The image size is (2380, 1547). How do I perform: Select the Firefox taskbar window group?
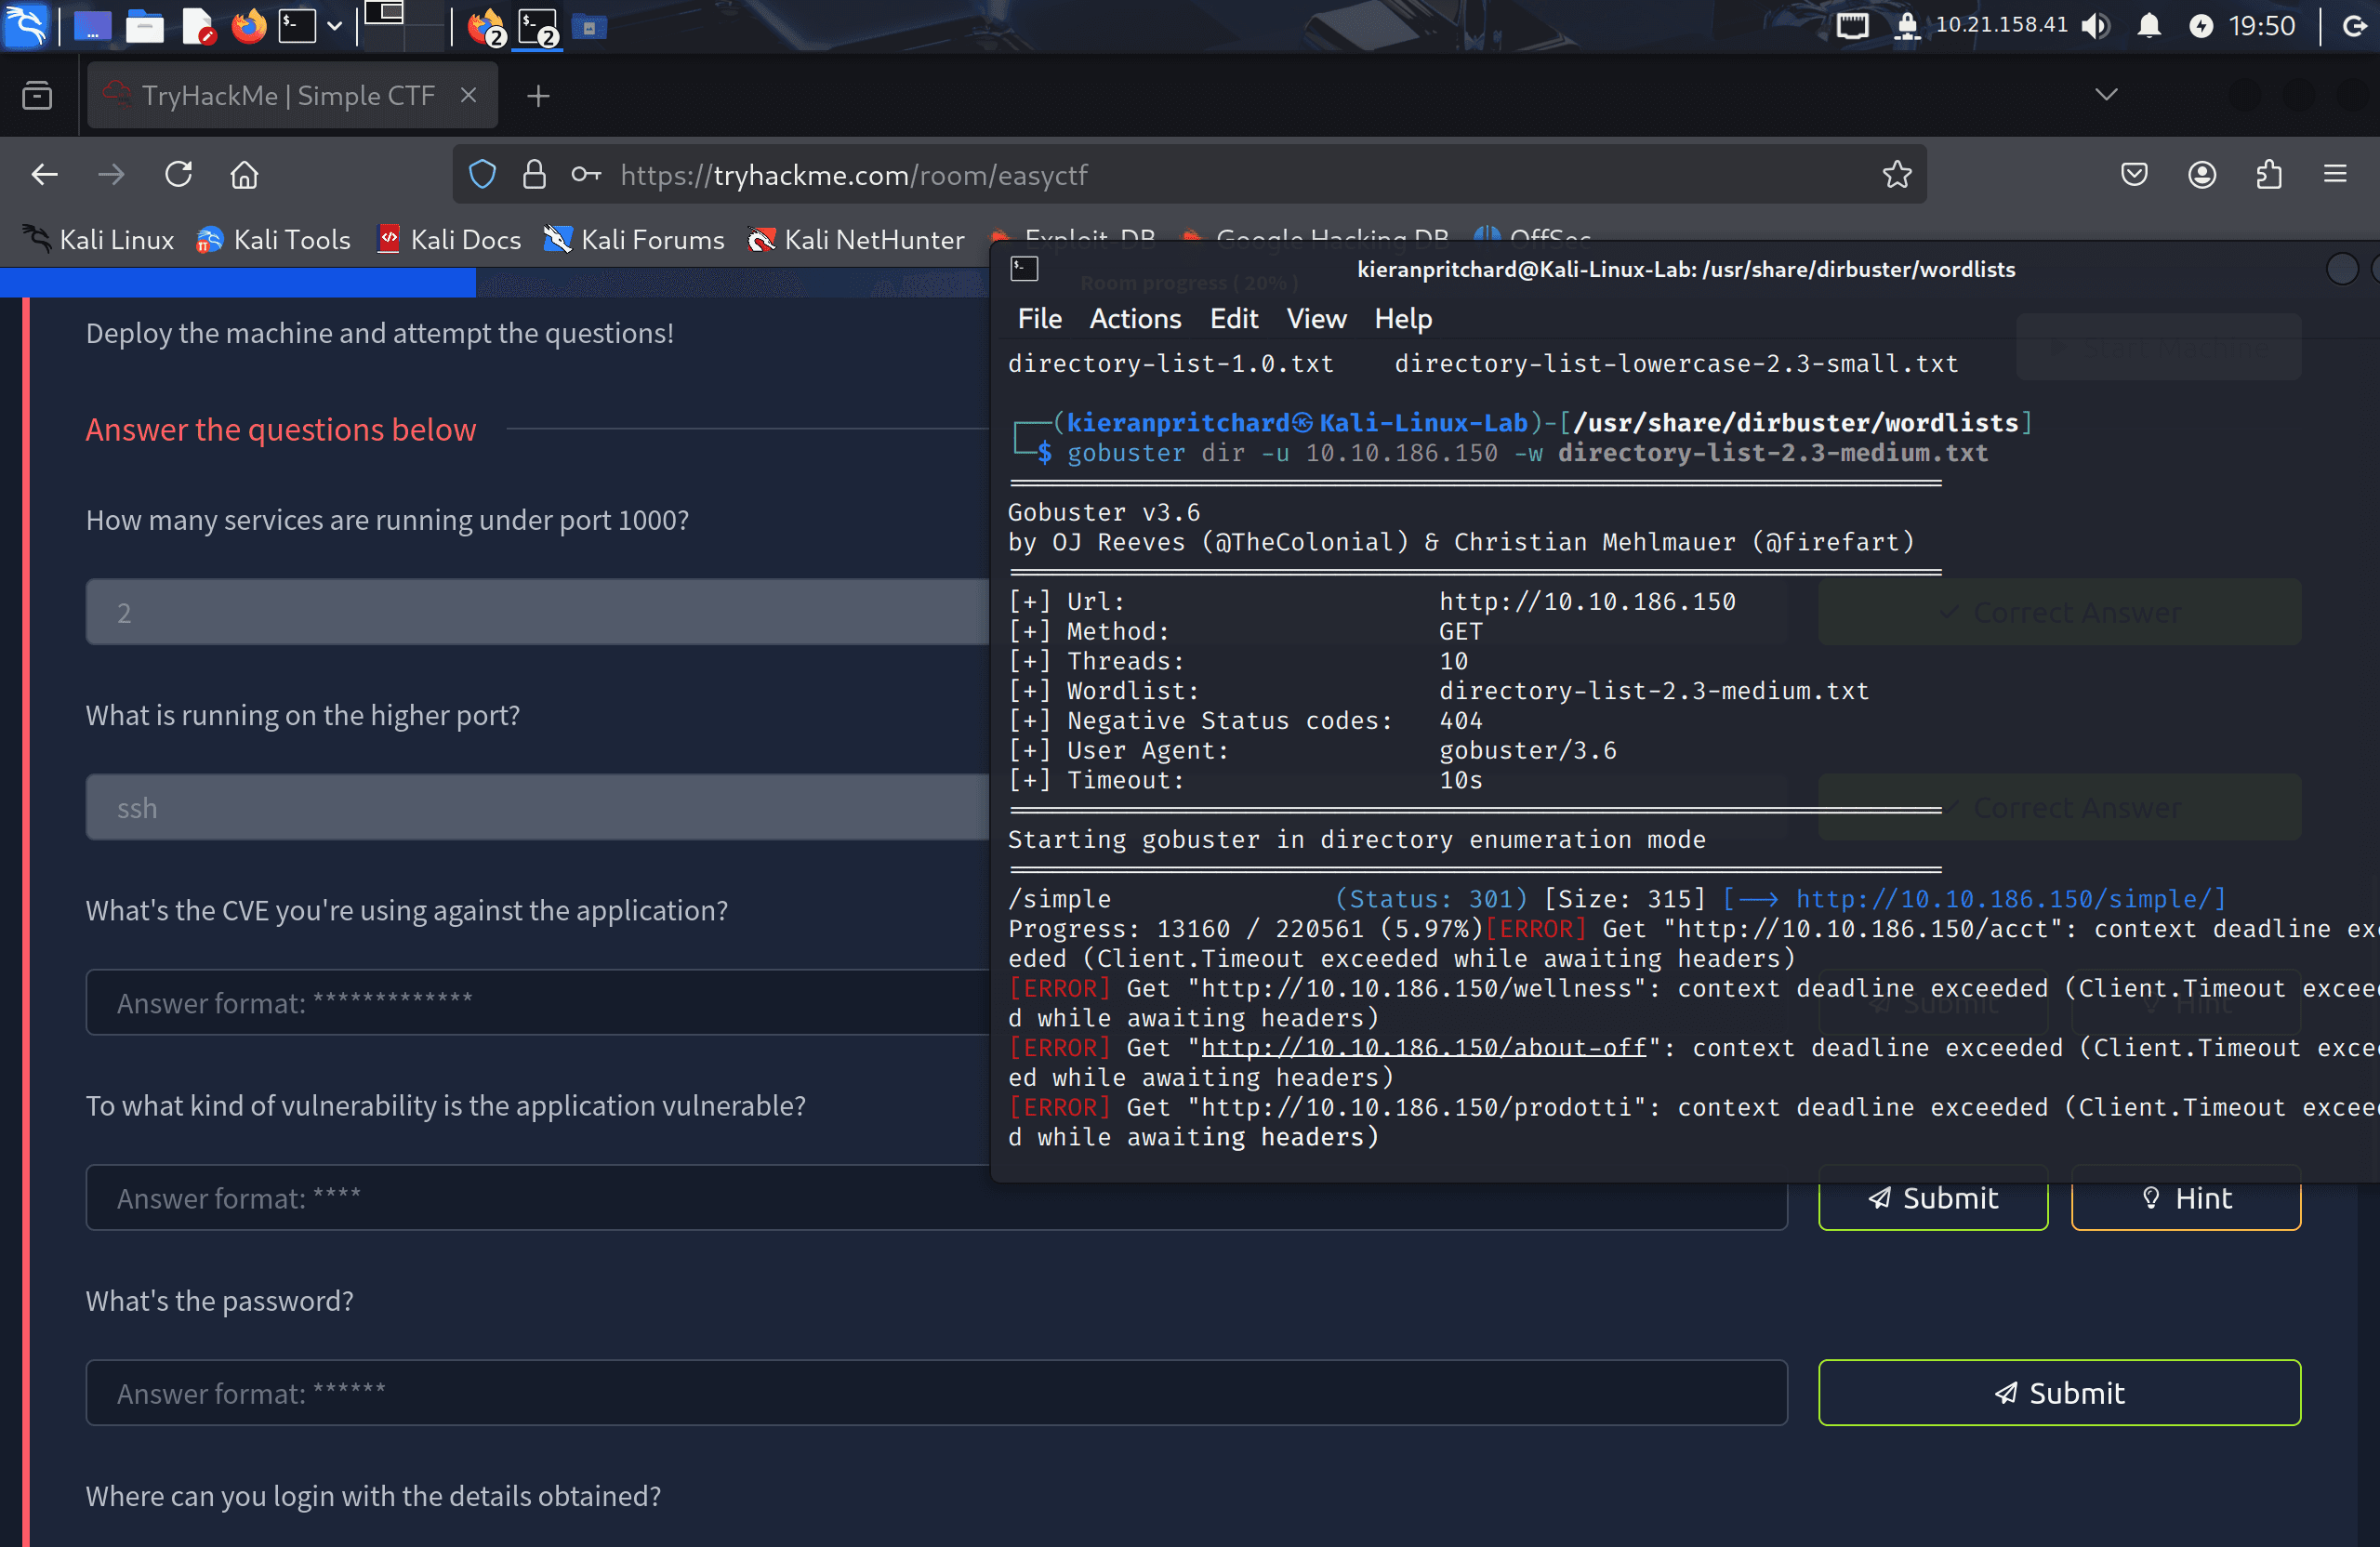[487, 27]
